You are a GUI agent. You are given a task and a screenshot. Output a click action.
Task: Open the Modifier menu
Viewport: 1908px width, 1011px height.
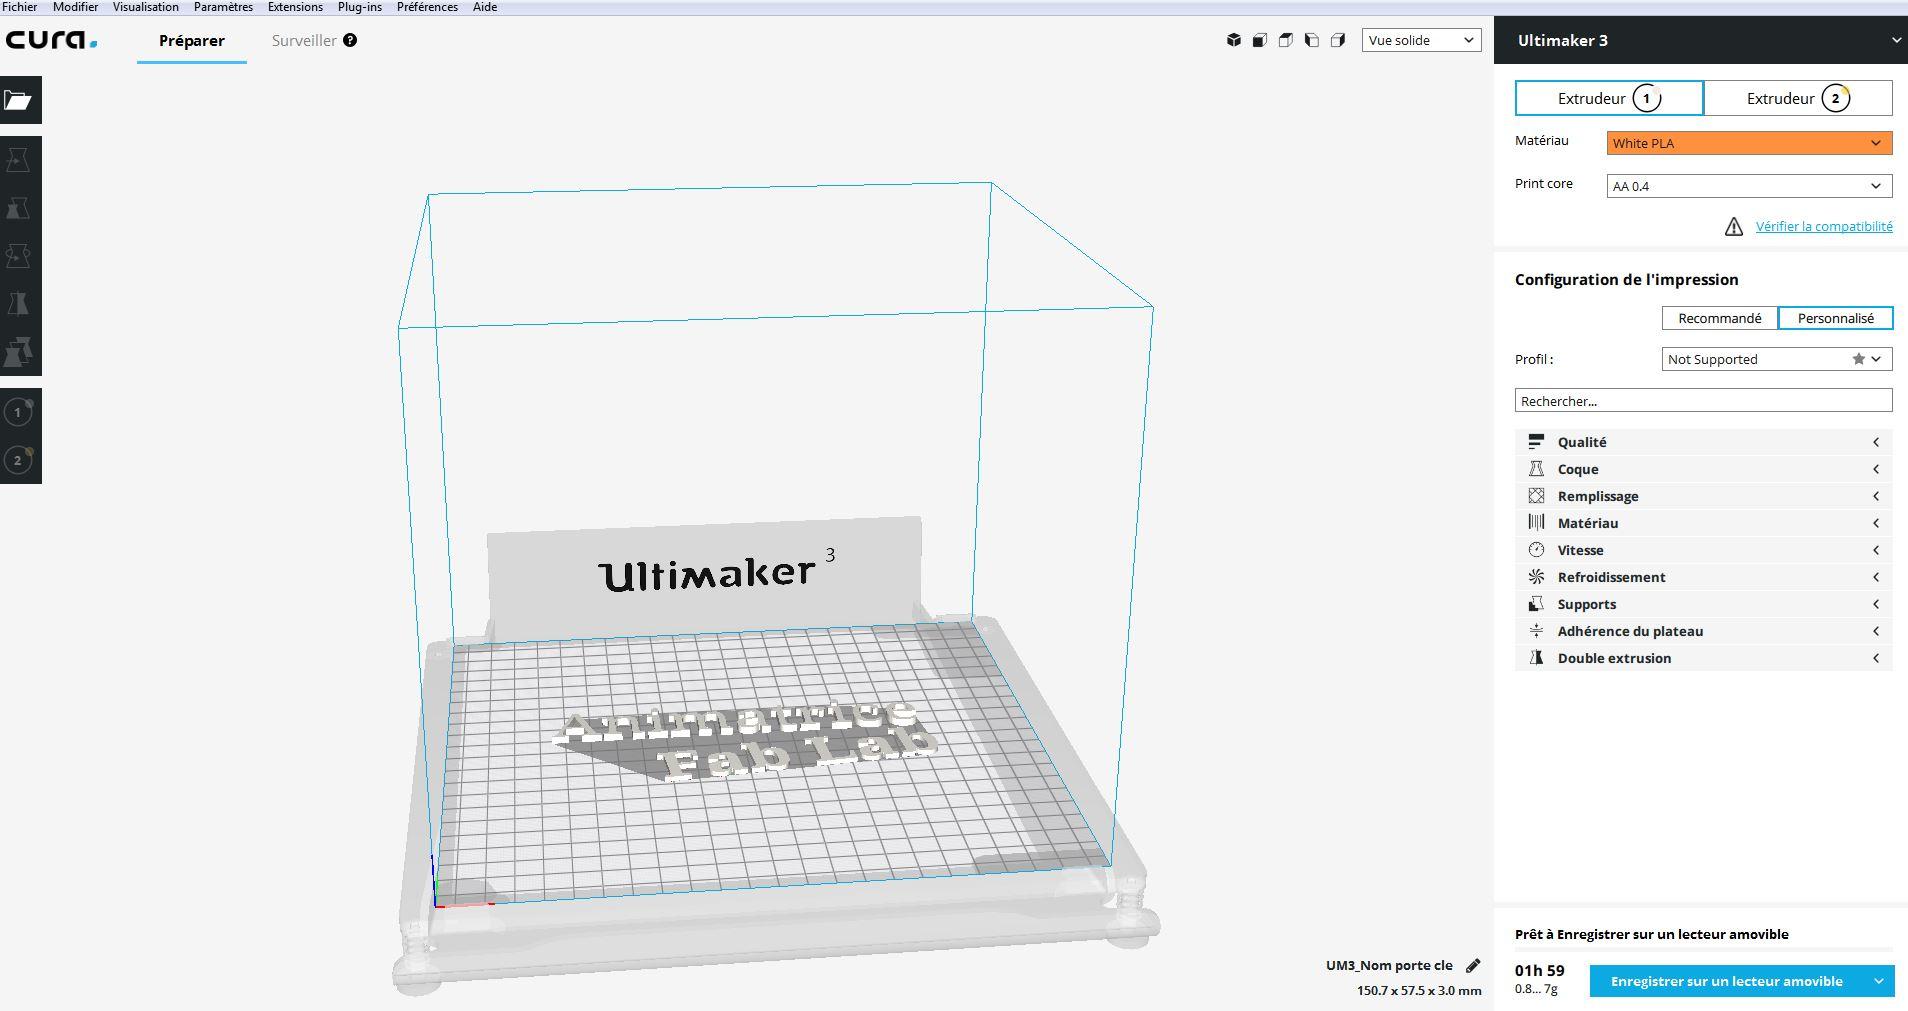(75, 7)
